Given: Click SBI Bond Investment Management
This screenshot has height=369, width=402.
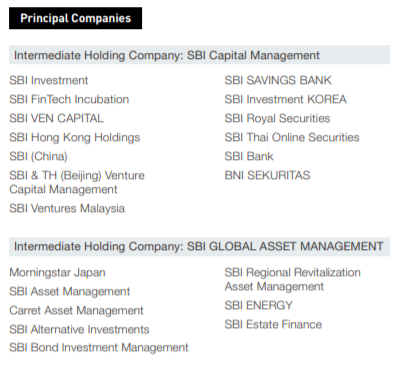Looking at the screenshot, I should [x=99, y=348].
